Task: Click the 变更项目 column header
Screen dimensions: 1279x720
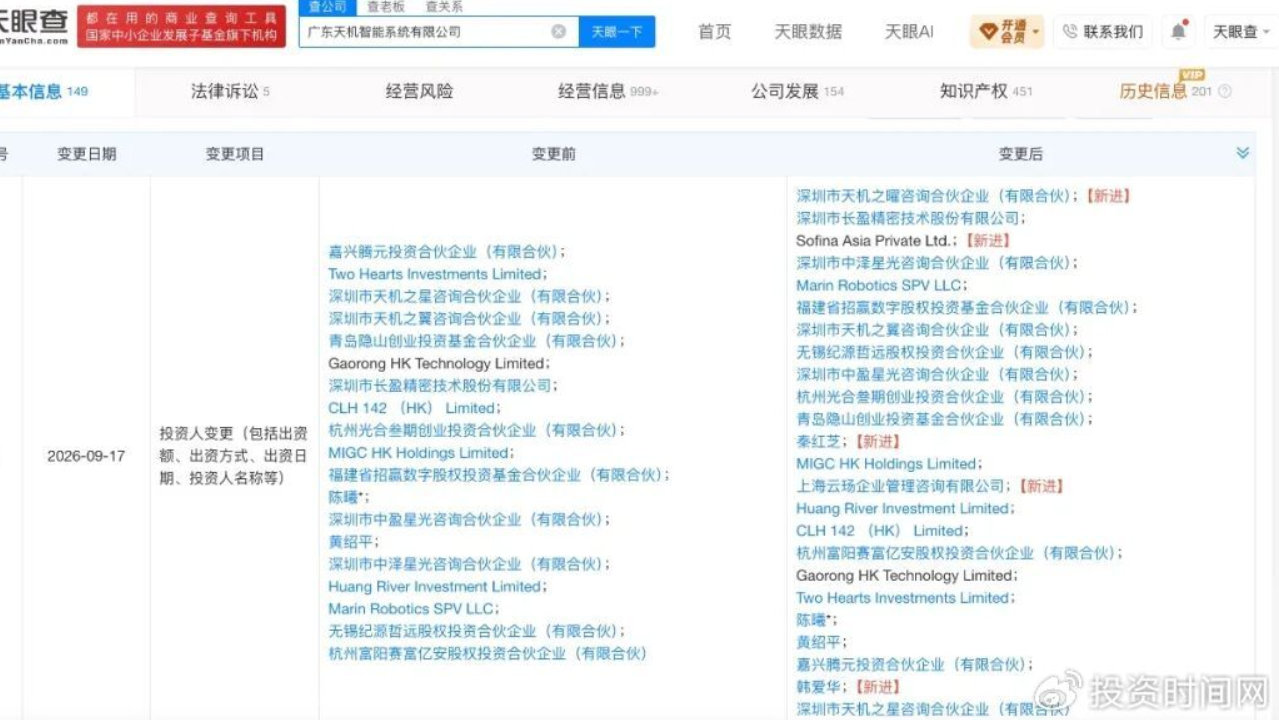Action: click(235, 154)
